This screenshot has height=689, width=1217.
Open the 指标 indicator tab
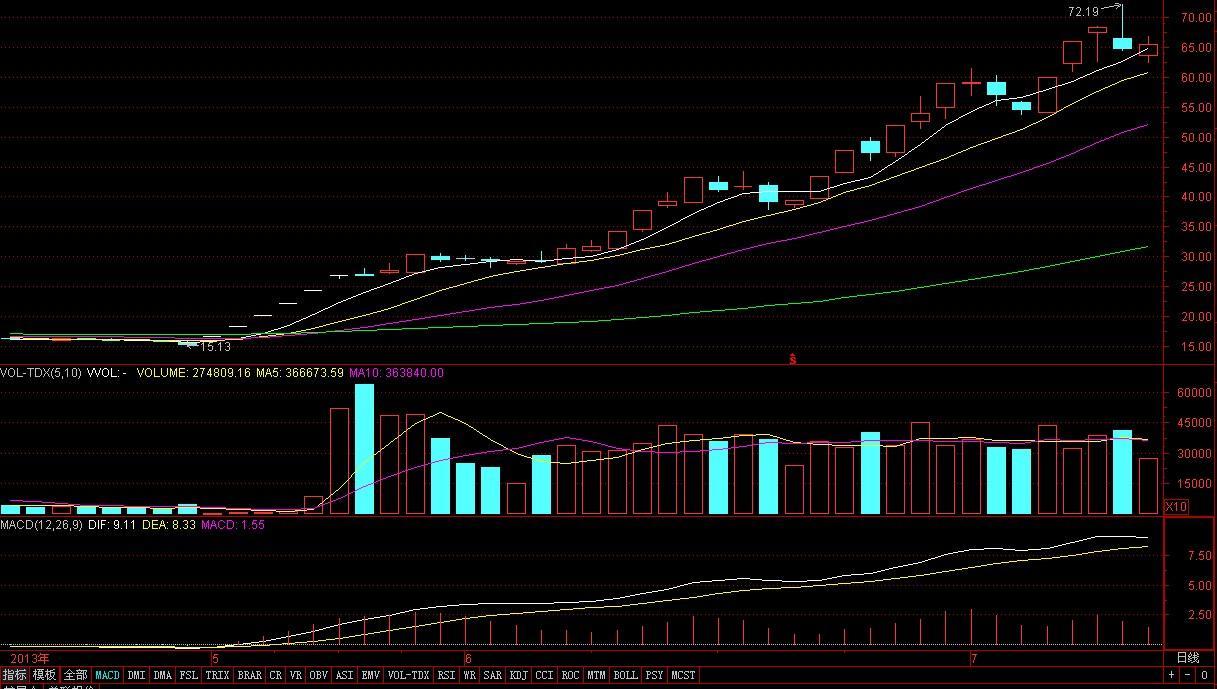[x=15, y=675]
